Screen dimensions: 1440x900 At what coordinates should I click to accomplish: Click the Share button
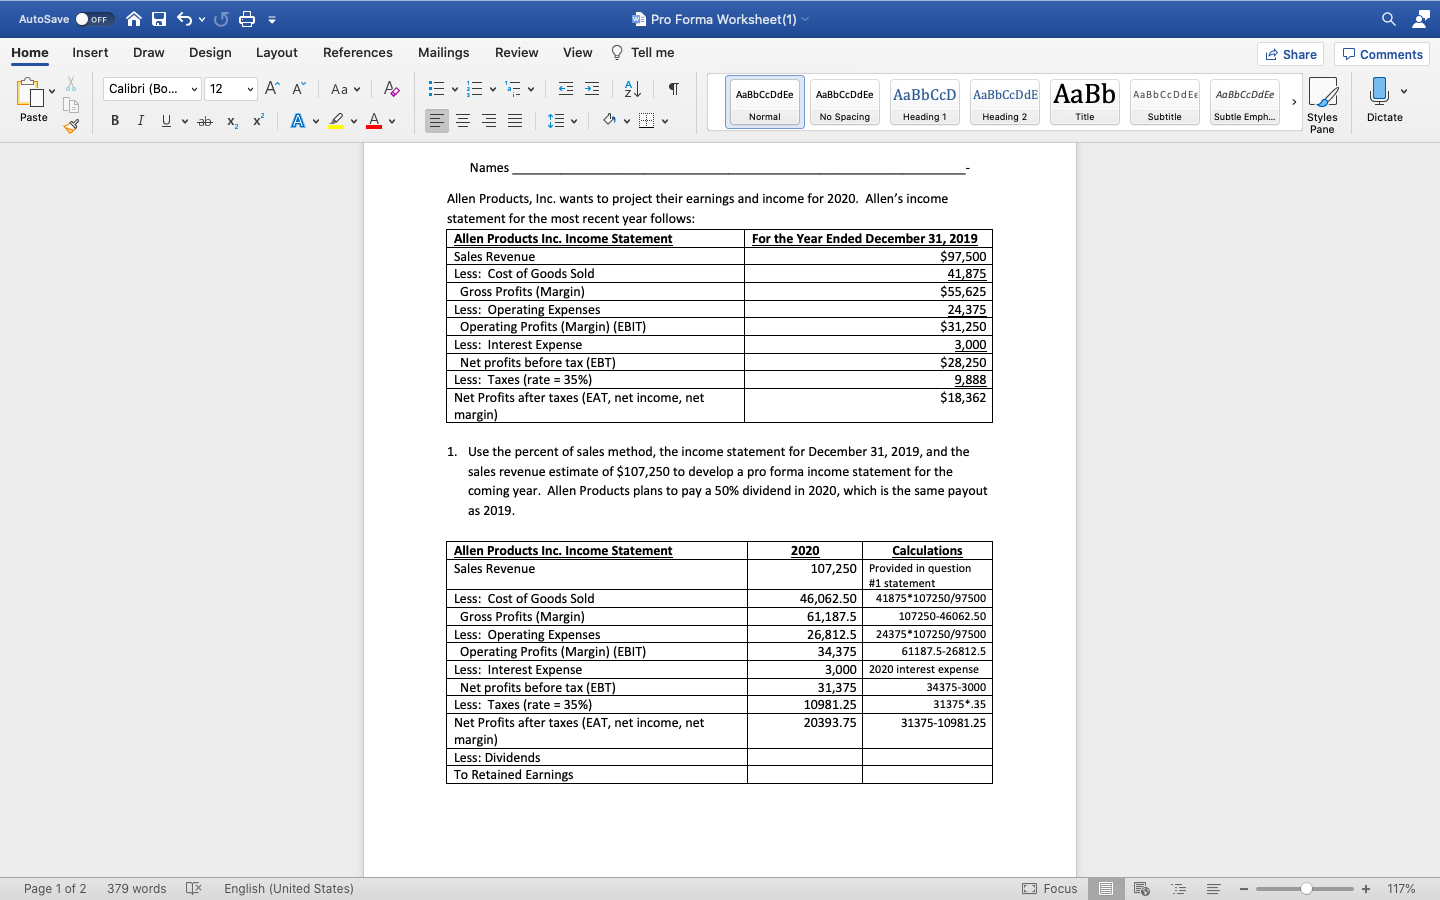click(1290, 54)
